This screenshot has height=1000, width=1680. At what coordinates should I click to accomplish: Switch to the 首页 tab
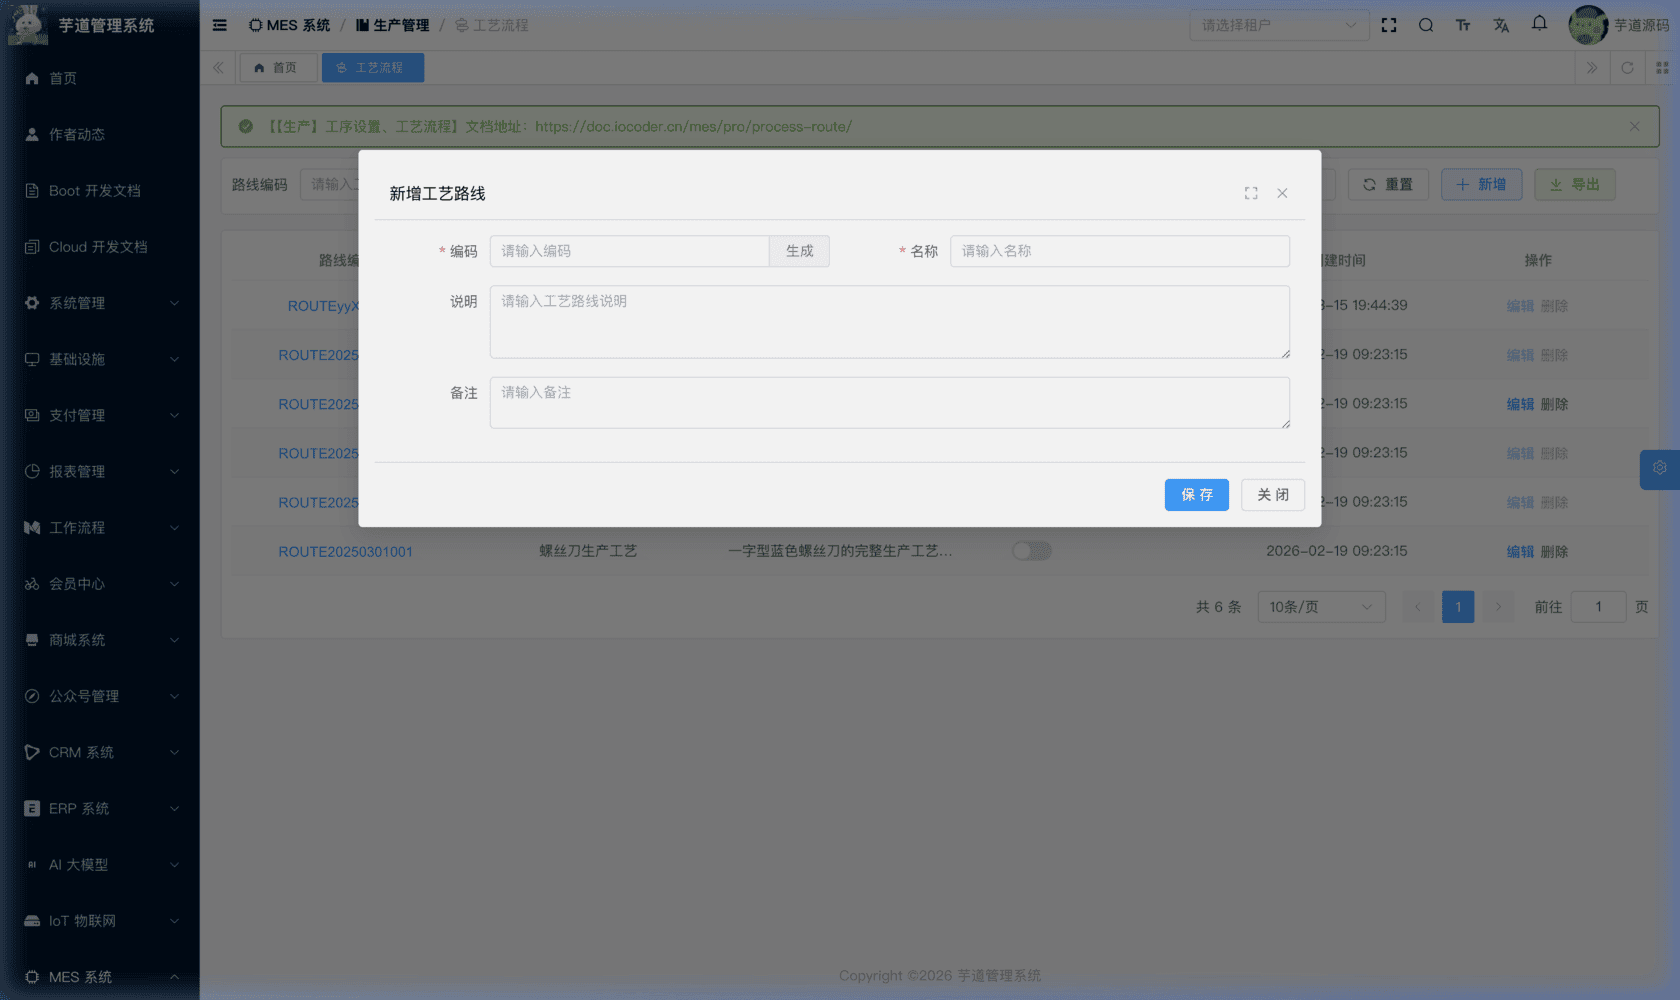point(278,67)
